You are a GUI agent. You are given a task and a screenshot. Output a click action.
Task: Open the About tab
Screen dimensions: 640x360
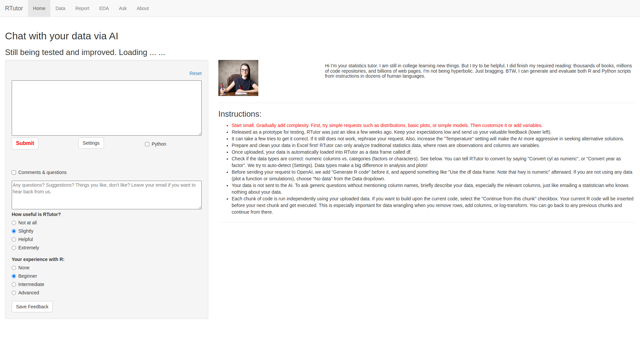tap(143, 8)
